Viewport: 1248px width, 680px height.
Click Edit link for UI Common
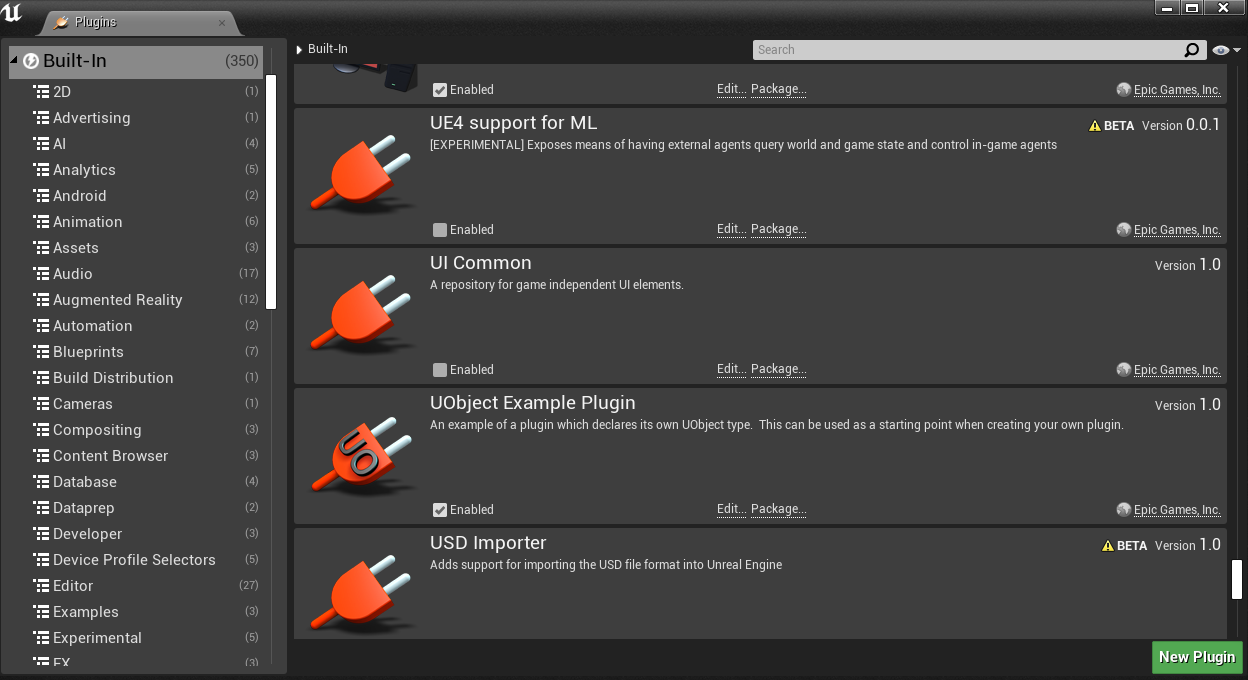click(731, 370)
